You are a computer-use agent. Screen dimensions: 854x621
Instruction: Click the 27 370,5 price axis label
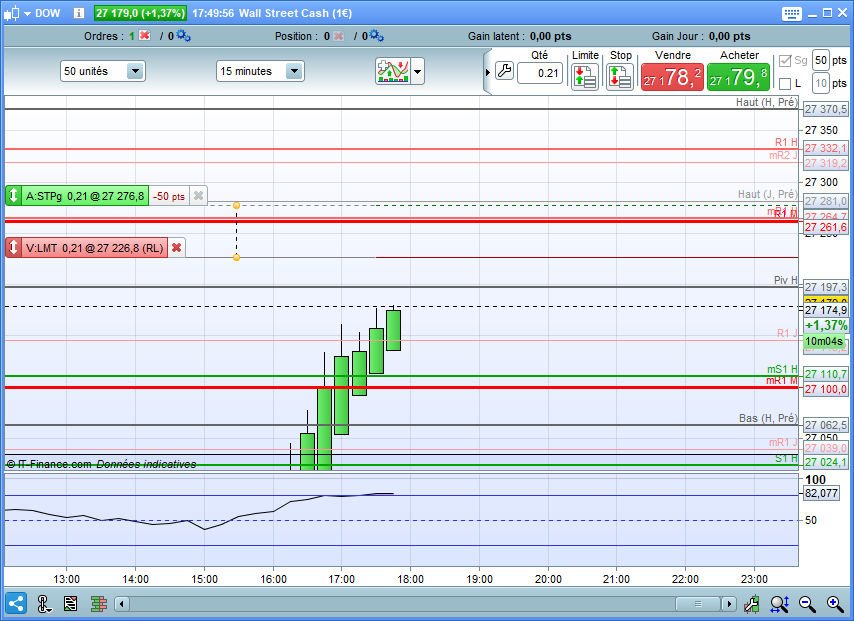pos(826,109)
